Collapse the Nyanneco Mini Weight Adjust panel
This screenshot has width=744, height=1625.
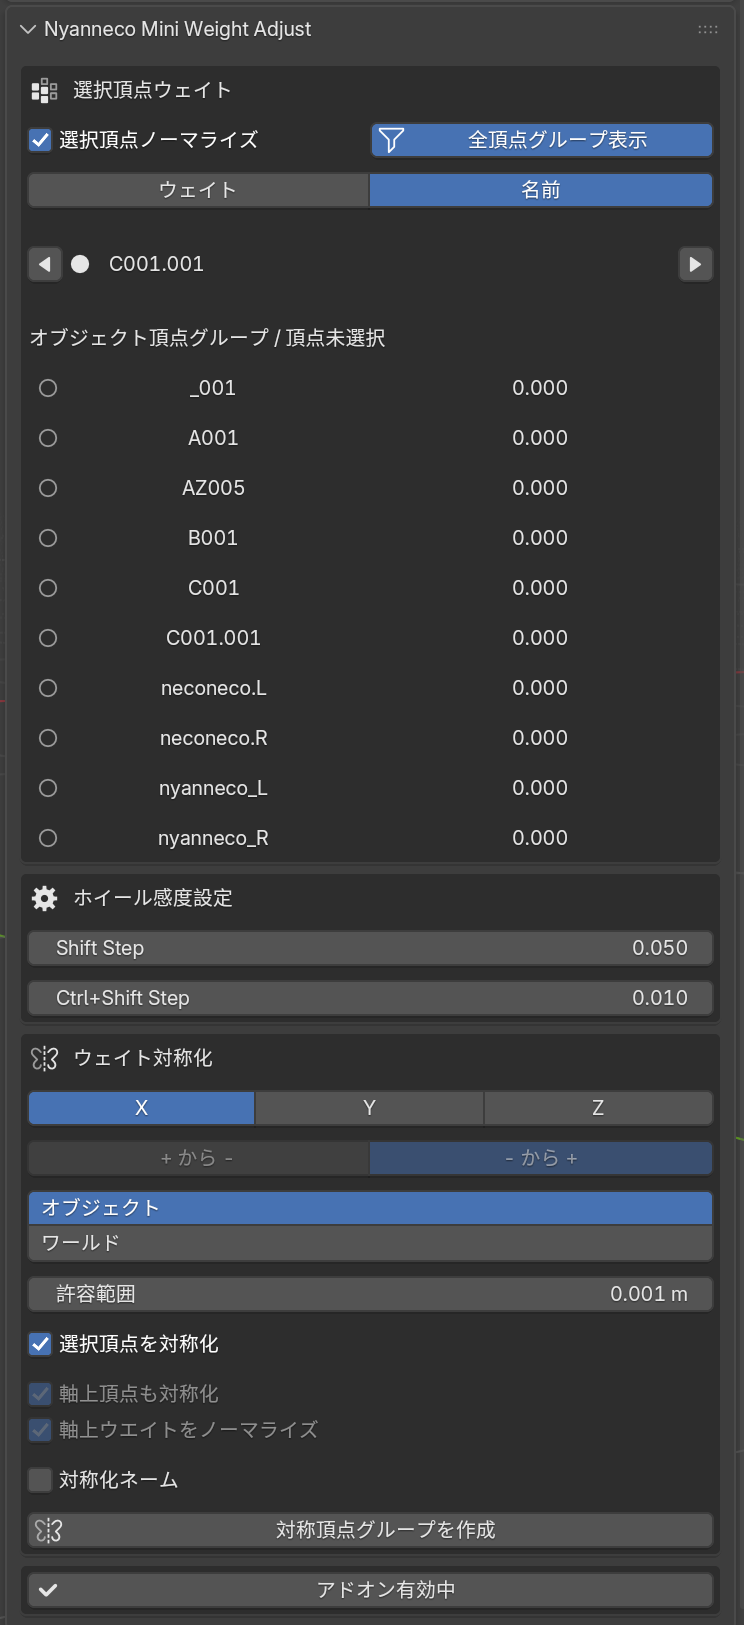[27, 30]
